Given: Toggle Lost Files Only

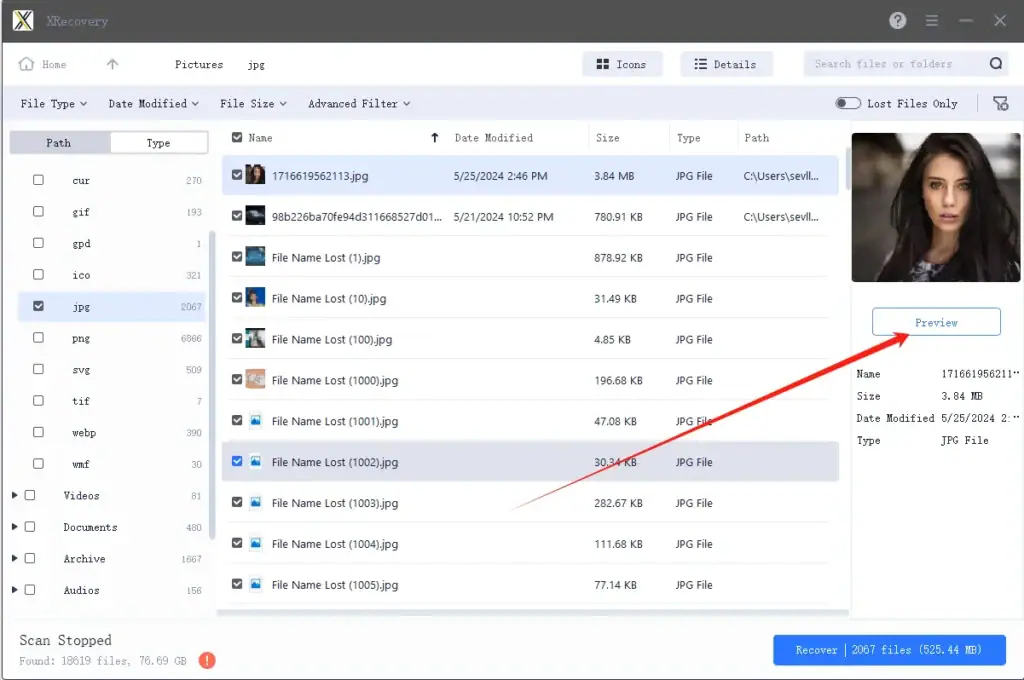Looking at the screenshot, I should click(847, 103).
